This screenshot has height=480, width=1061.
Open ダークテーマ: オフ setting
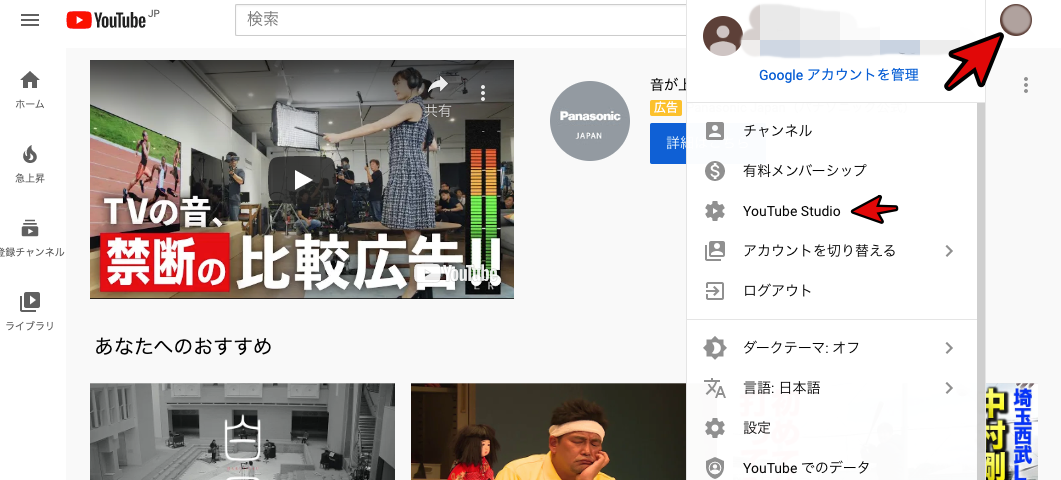pyautogui.click(x=832, y=348)
